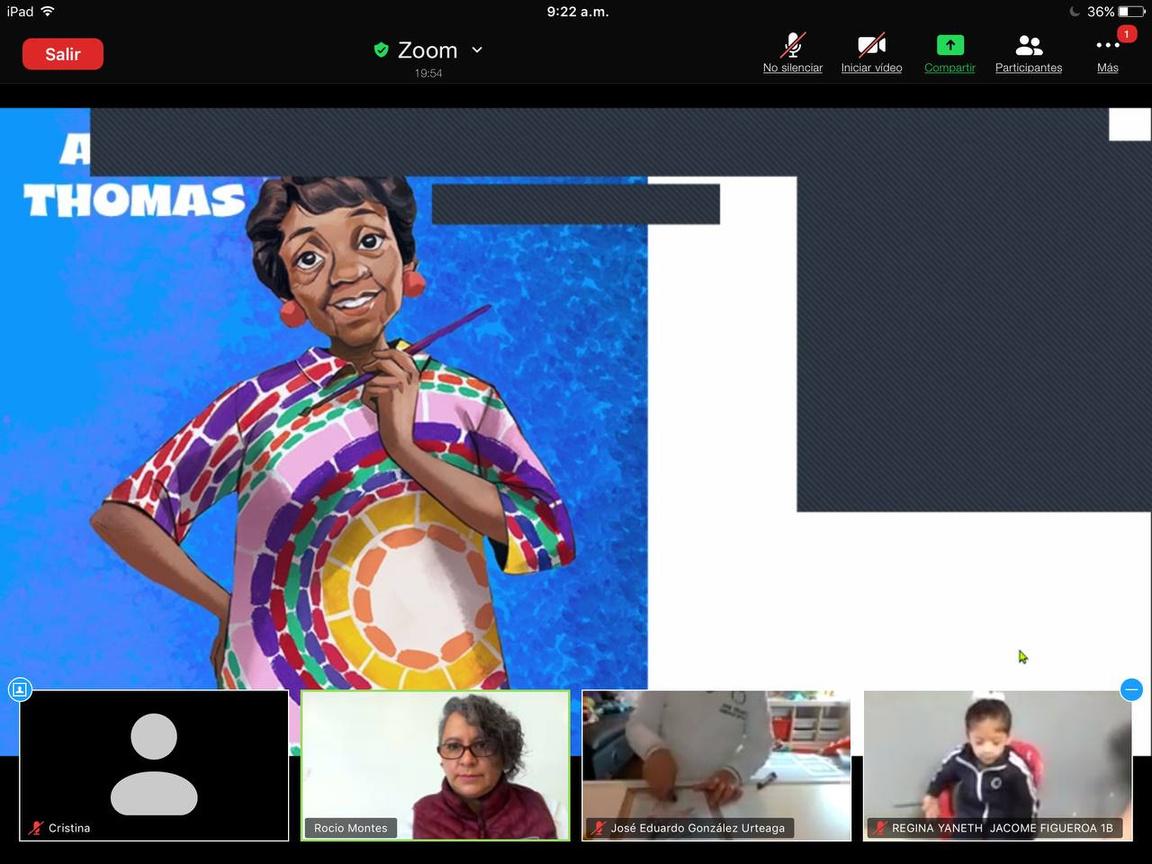Tap the battery indicator in status bar

(x=1131, y=12)
